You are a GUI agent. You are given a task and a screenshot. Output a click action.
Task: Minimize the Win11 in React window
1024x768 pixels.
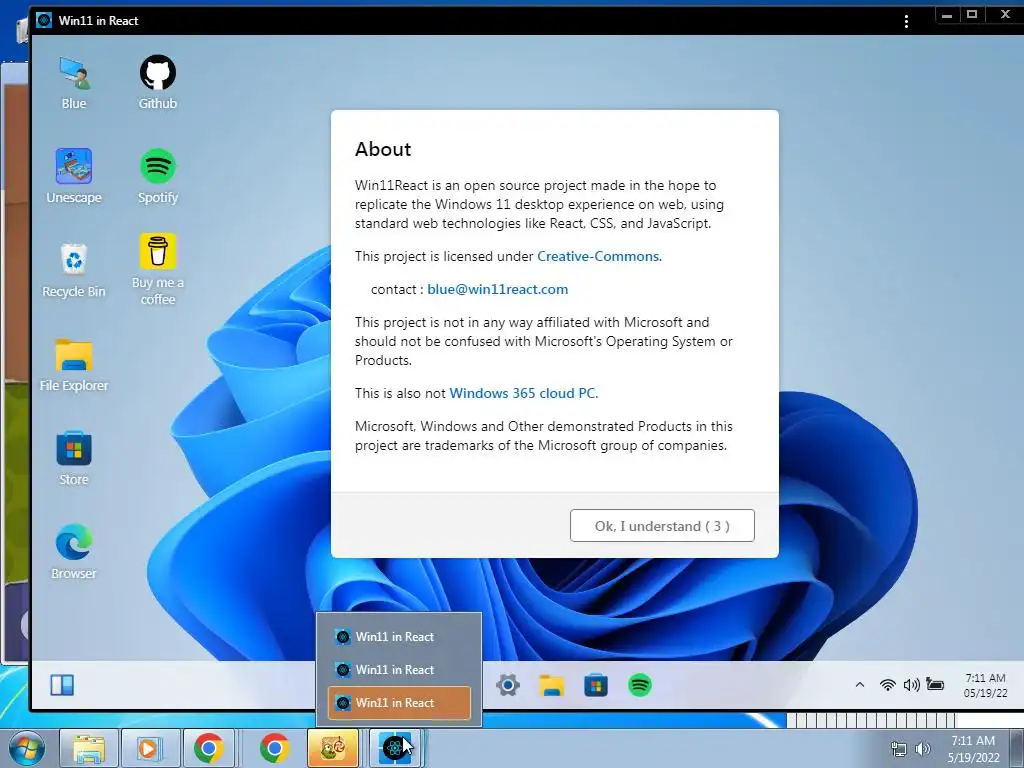click(947, 15)
